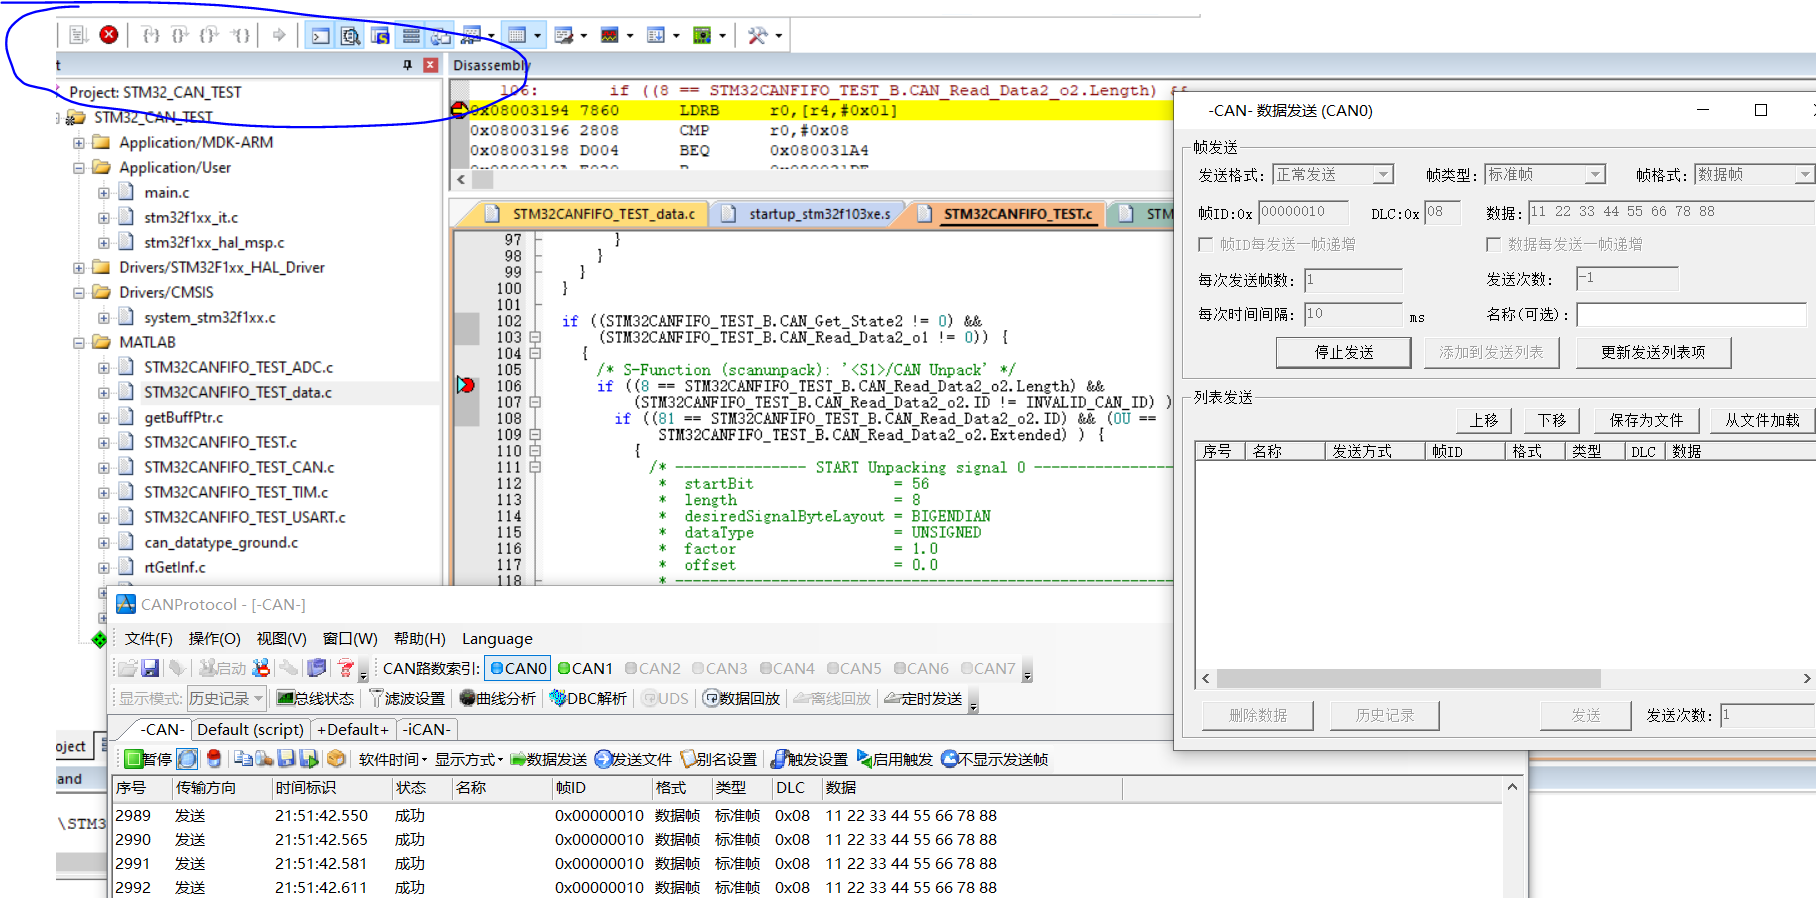Switch to the -iCAN- tab
1816x898 pixels.
[428, 729]
